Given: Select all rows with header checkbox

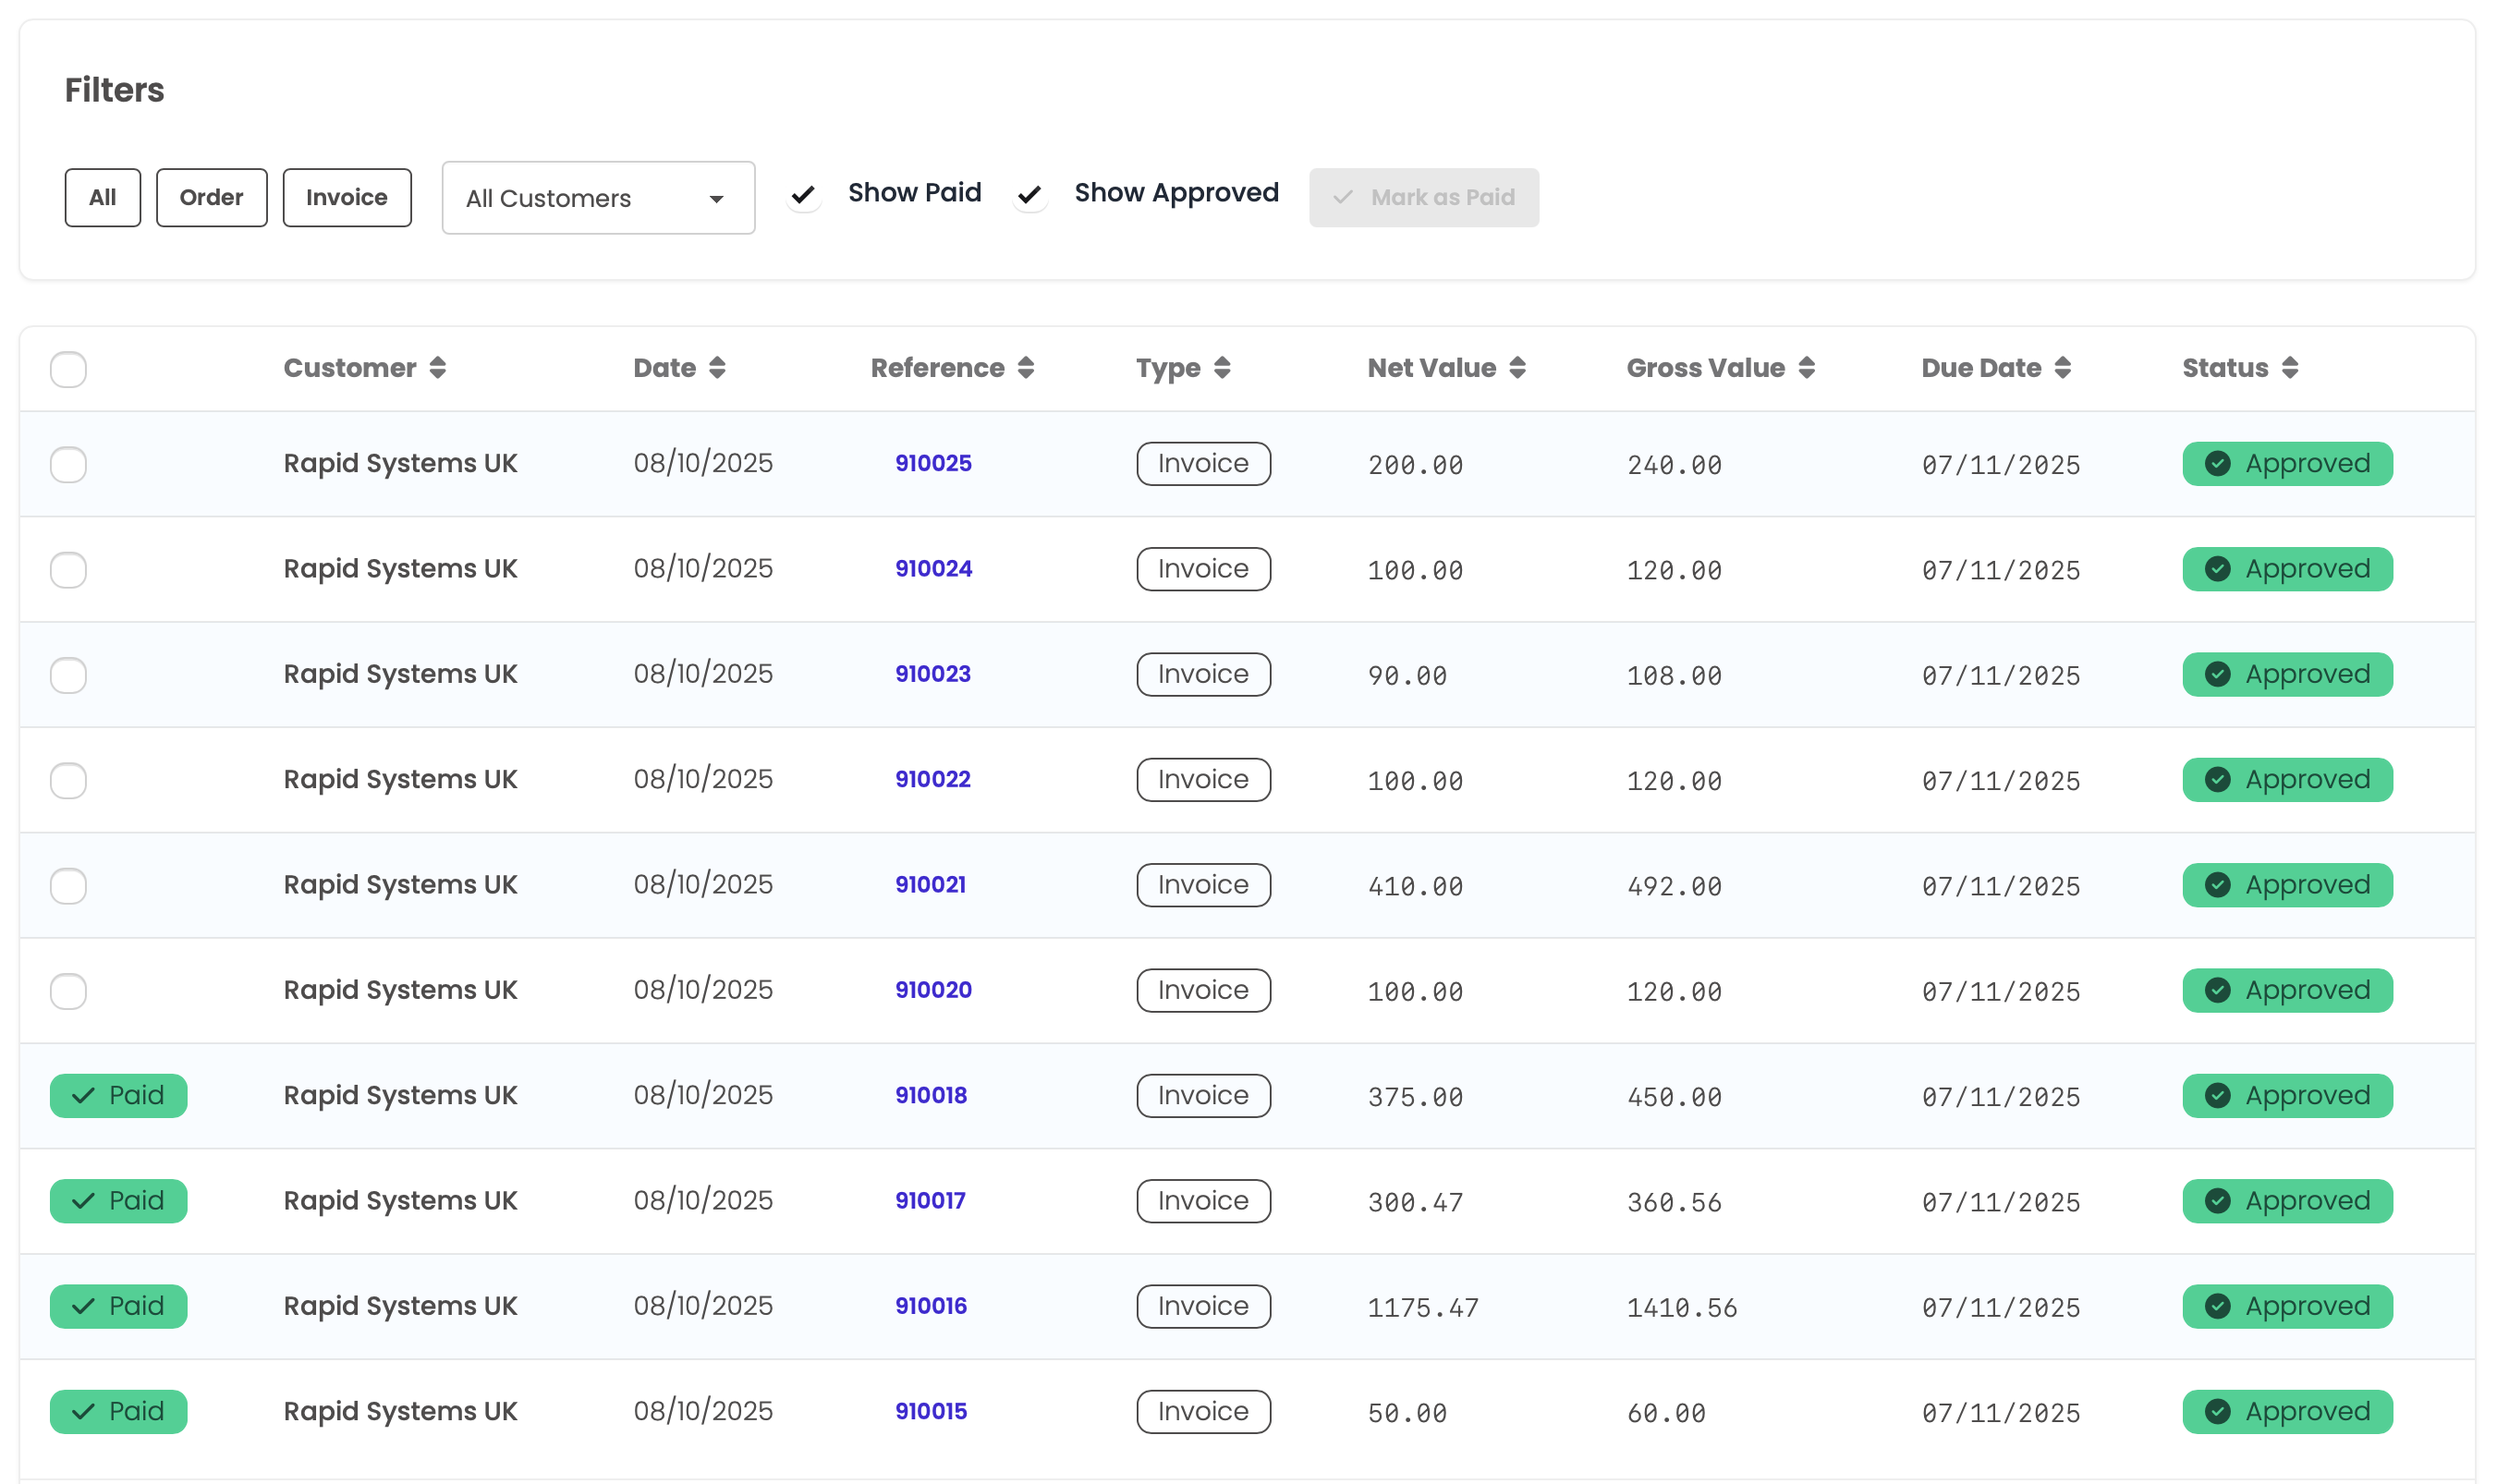Looking at the screenshot, I should (x=69, y=370).
